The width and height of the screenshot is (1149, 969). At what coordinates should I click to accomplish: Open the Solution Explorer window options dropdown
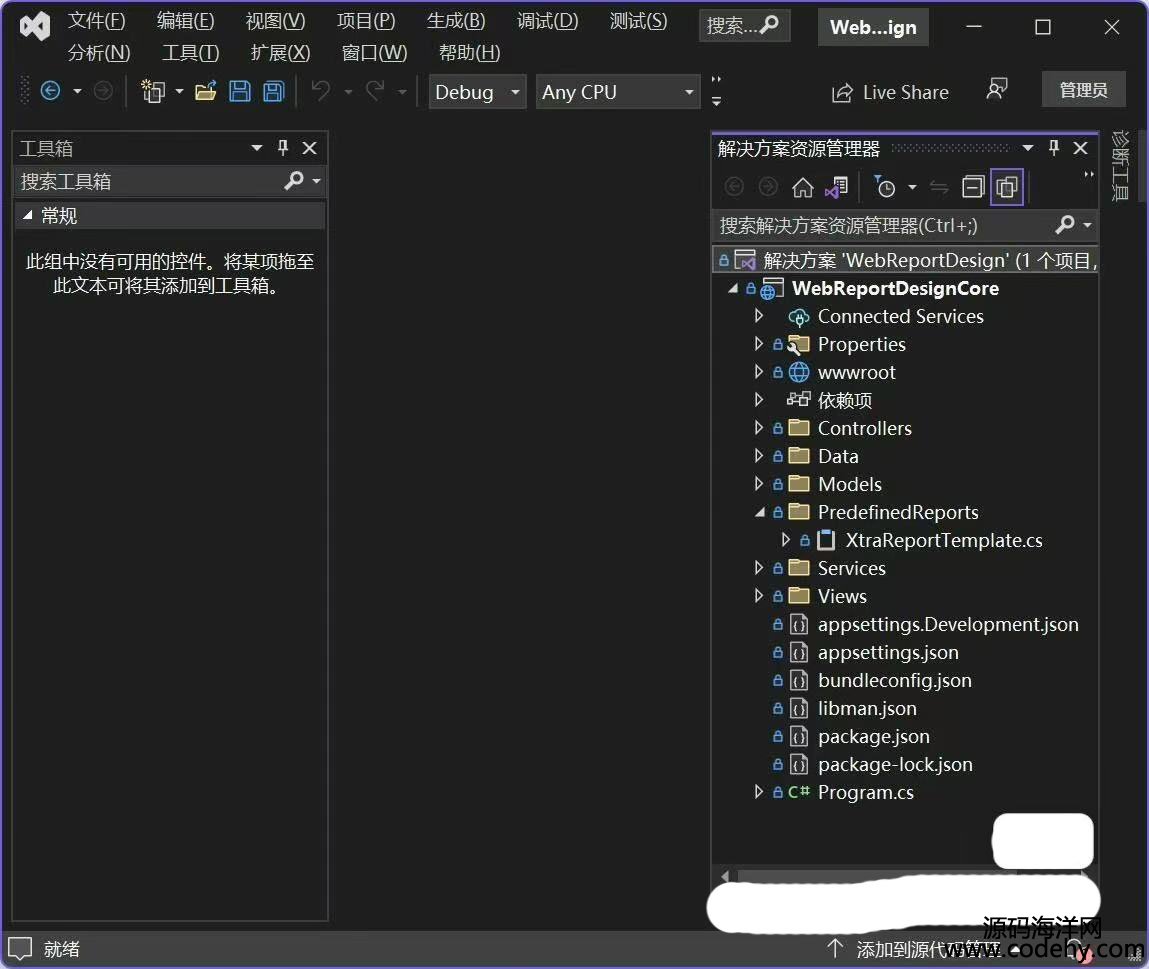pos(1027,148)
